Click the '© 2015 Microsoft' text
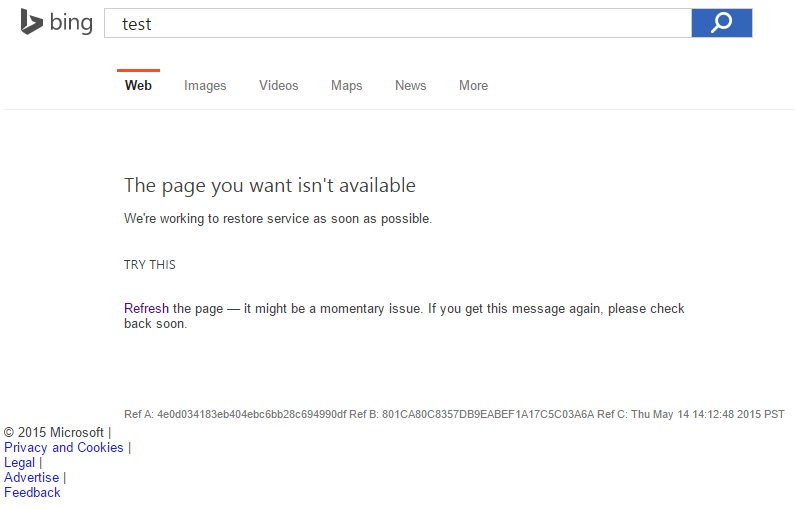795x510 pixels. 54,432
